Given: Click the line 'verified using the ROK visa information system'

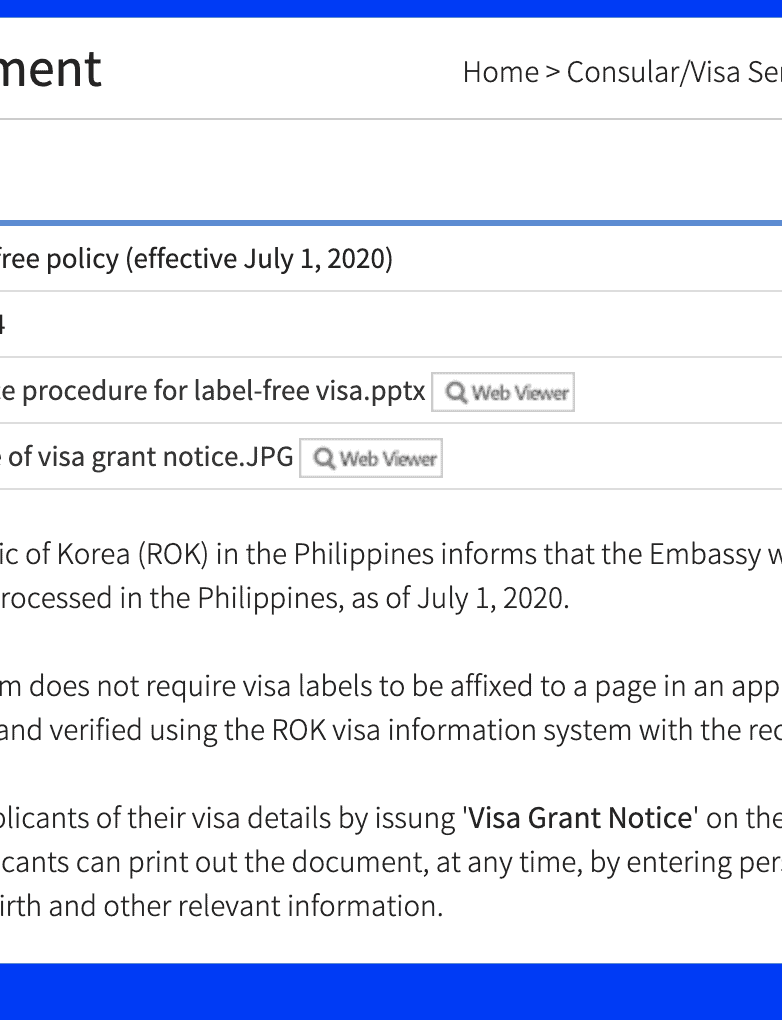Looking at the screenshot, I should [x=390, y=731].
